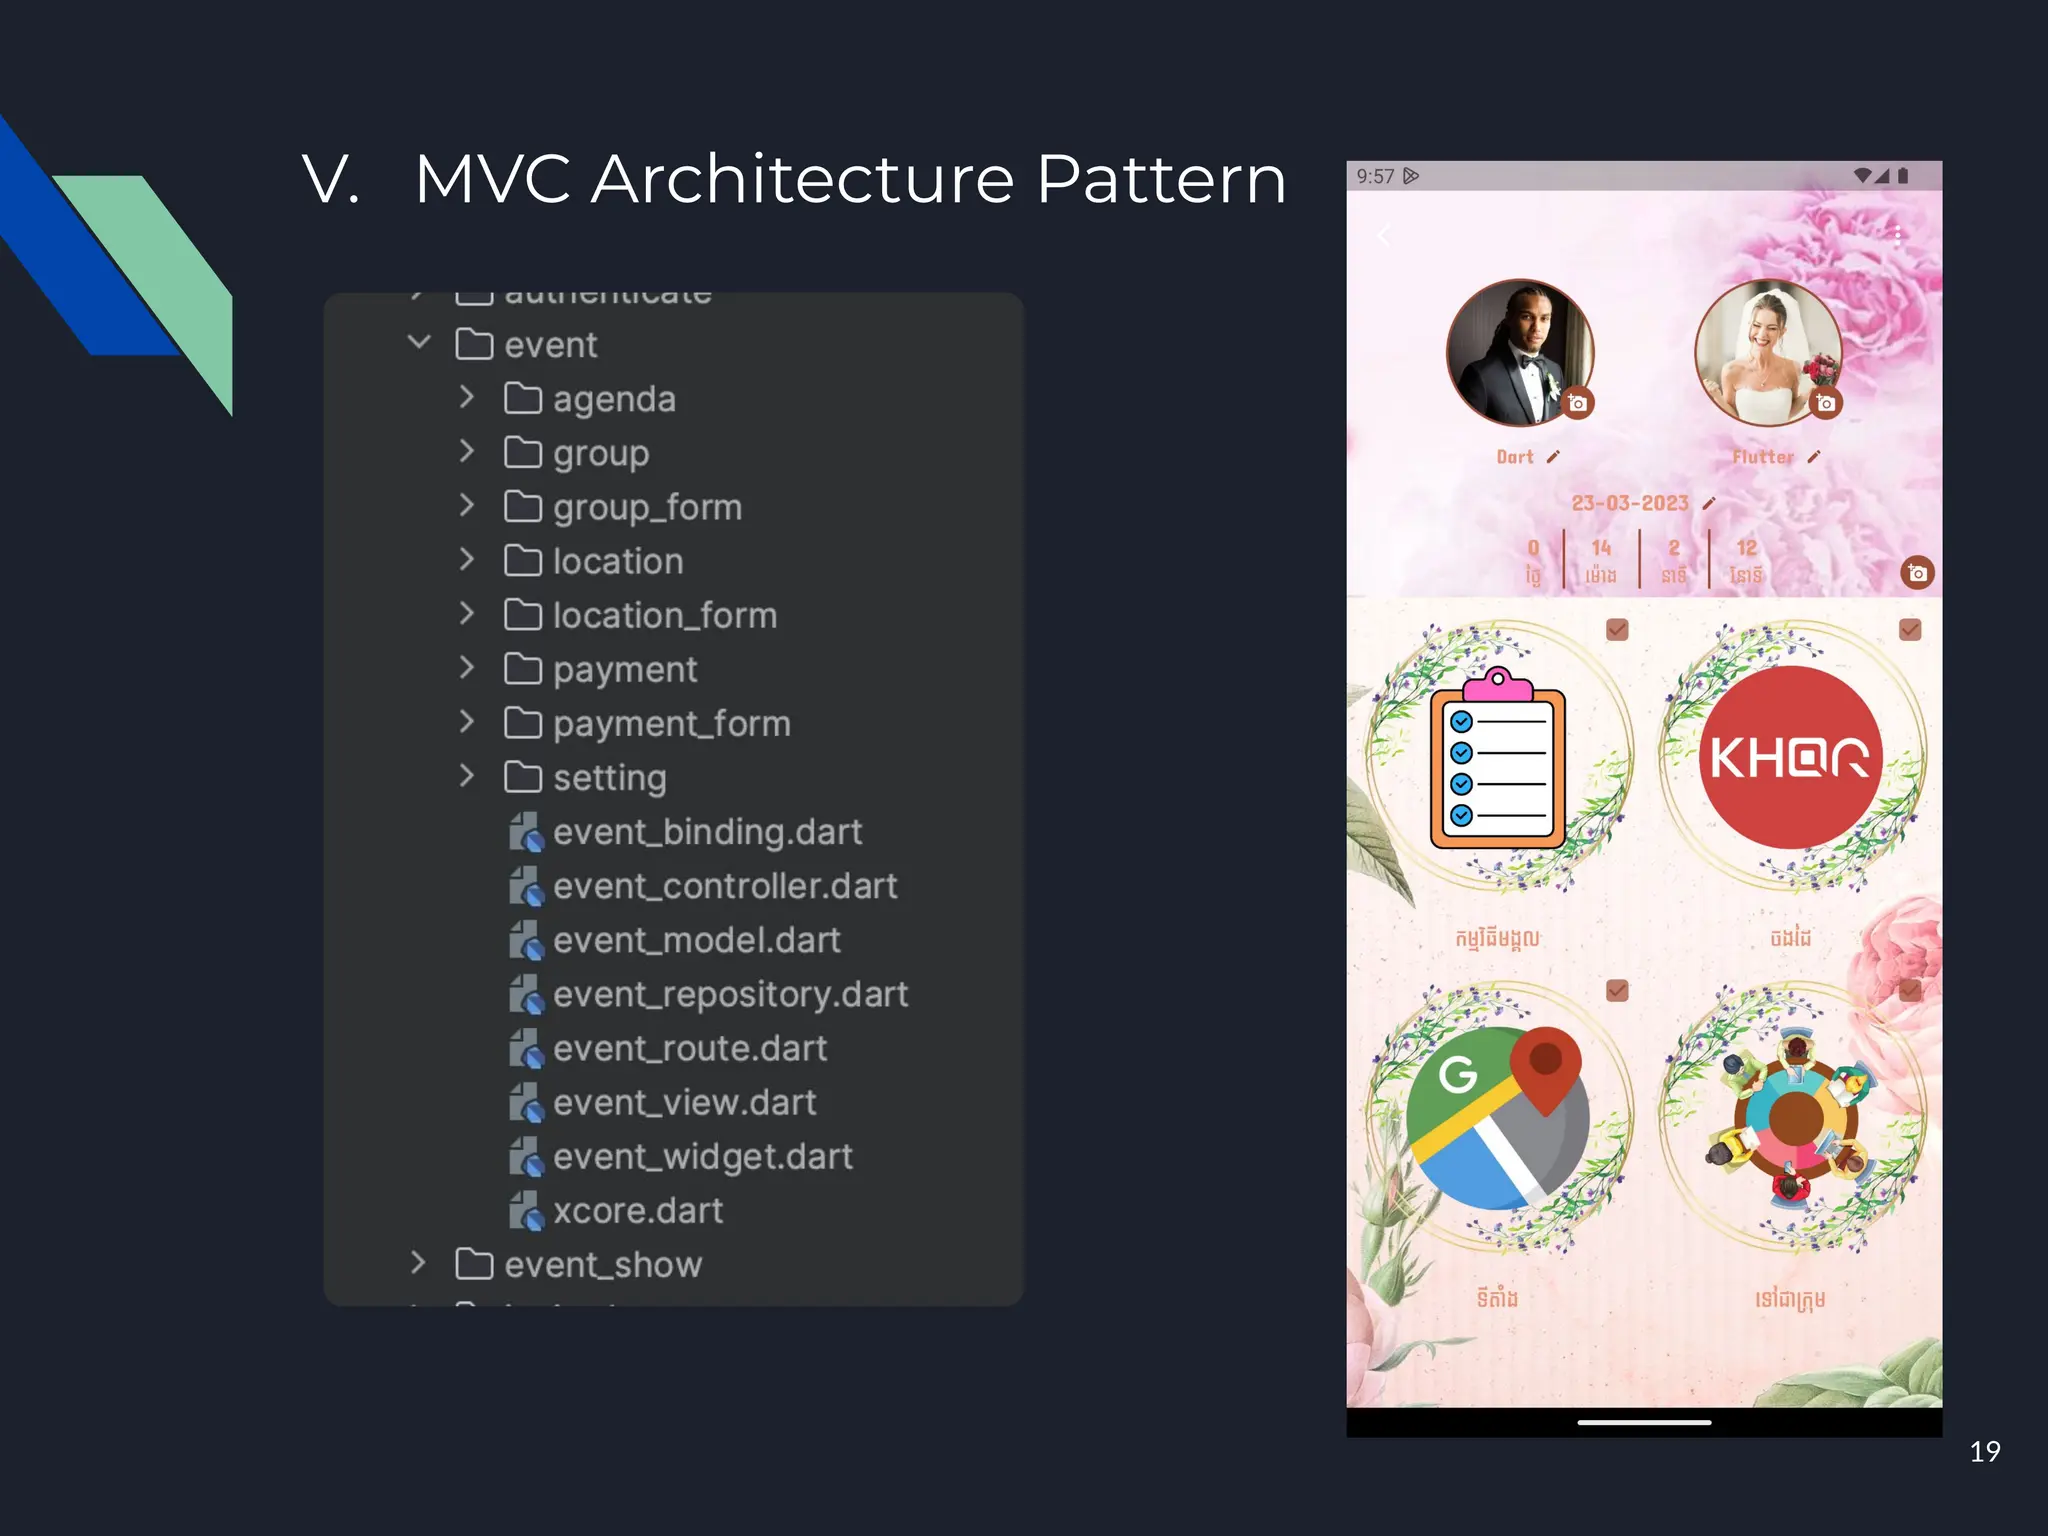The height and width of the screenshot is (1536, 2048).
Task: Open the three-dot overflow menu
Action: click(1897, 236)
